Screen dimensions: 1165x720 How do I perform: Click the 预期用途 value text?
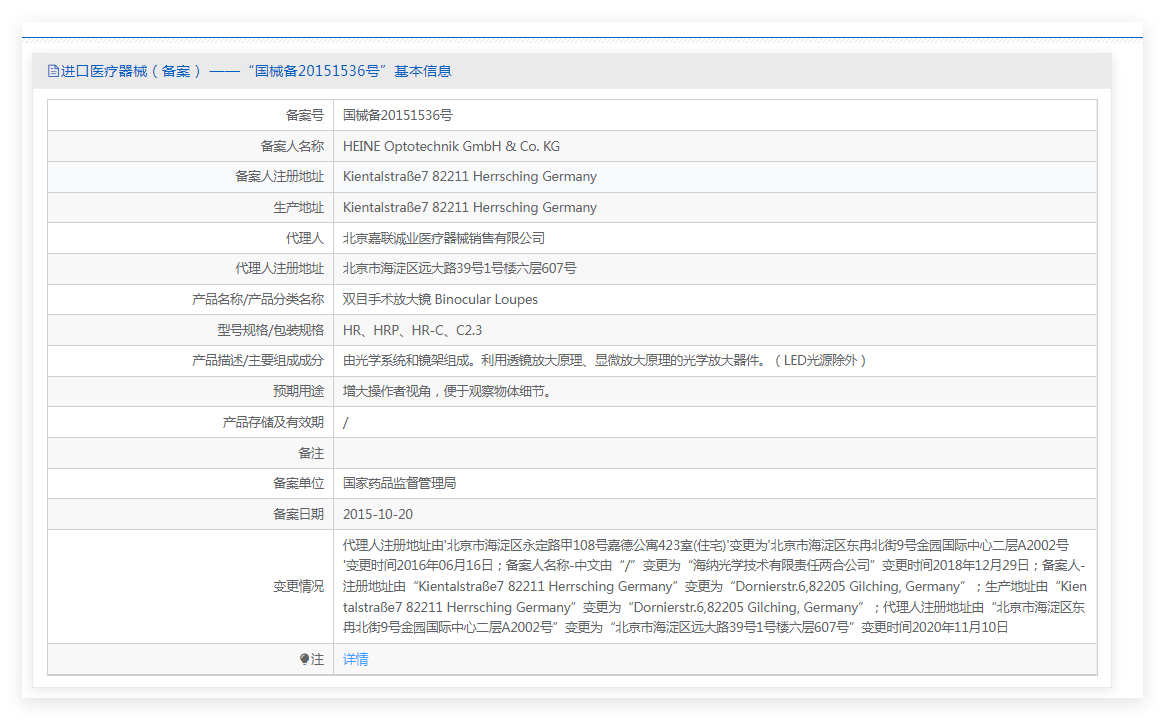[x=446, y=392]
